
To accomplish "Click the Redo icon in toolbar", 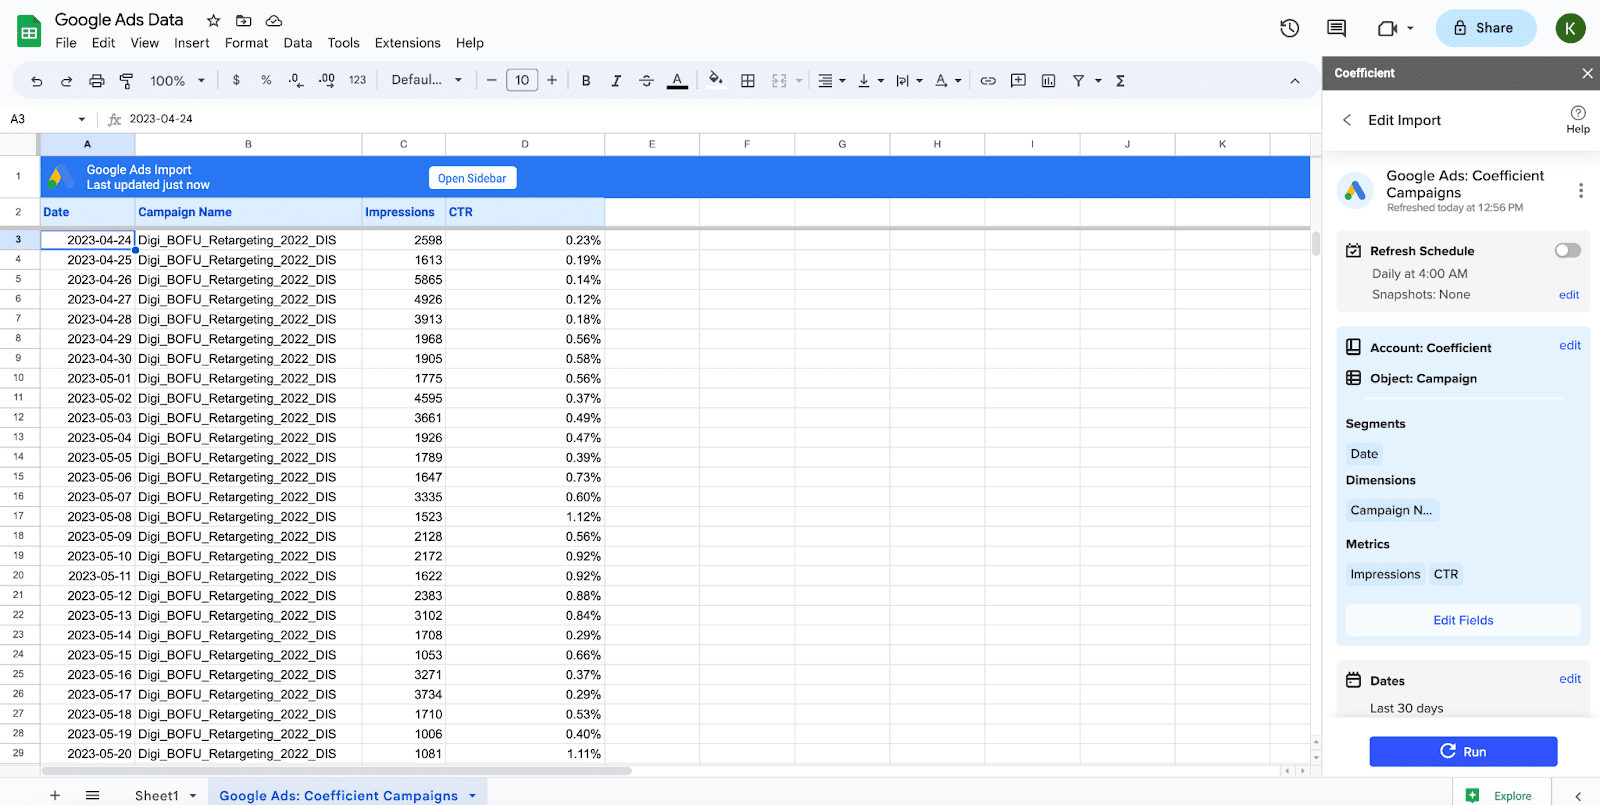I will coord(66,81).
